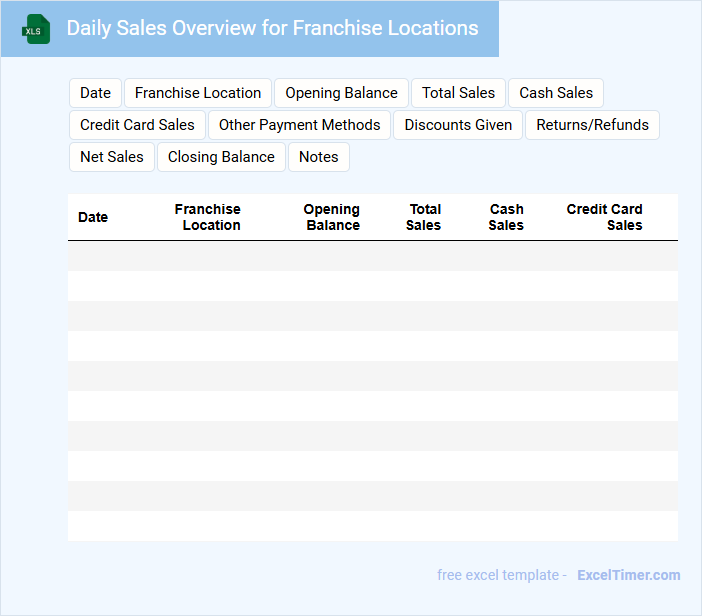Click the Date column header
Viewport: 702px width, 616px height.
[x=93, y=217]
